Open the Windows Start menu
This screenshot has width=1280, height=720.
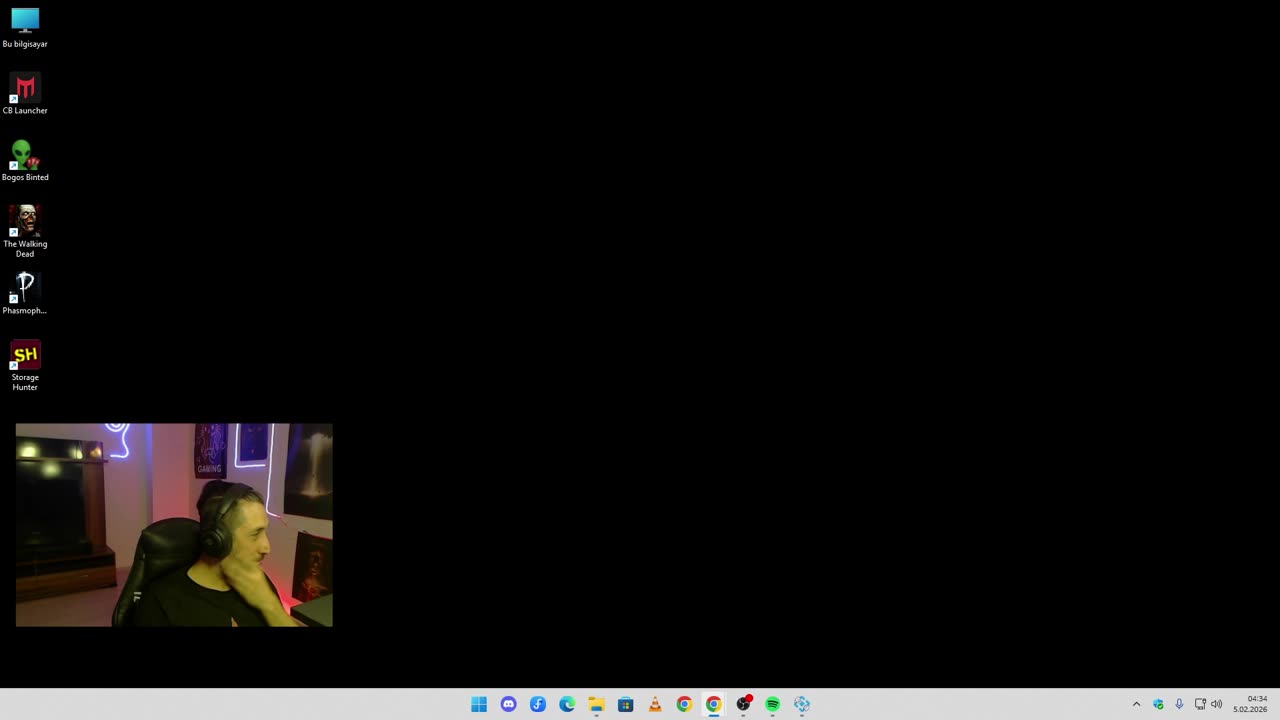pyautogui.click(x=479, y=704)
